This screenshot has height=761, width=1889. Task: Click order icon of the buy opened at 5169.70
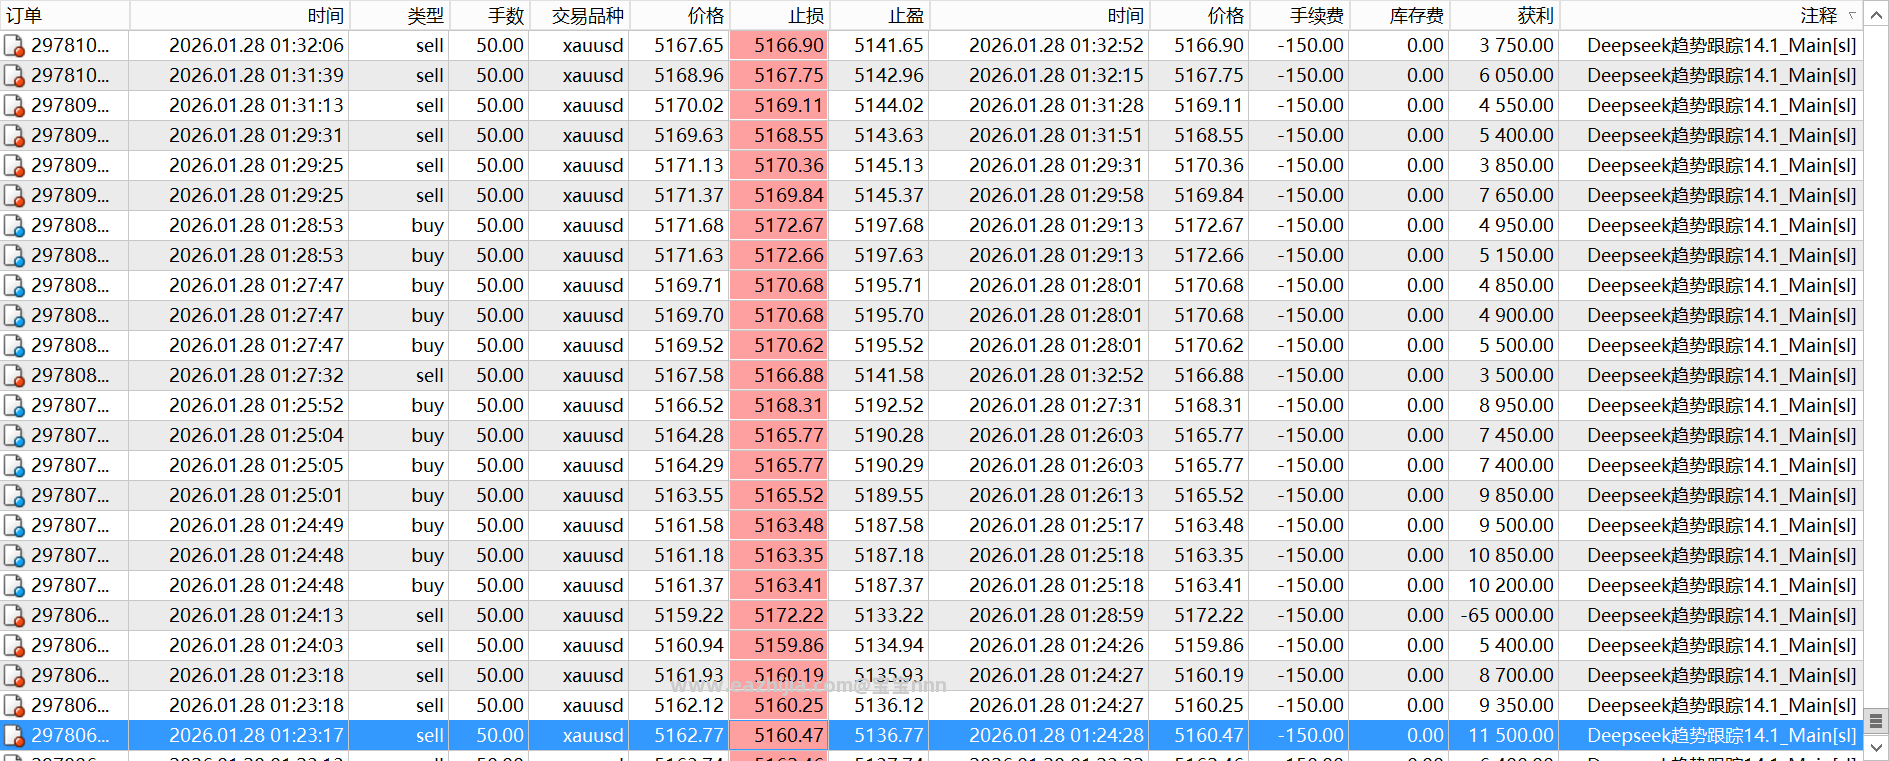coord(14,316)
